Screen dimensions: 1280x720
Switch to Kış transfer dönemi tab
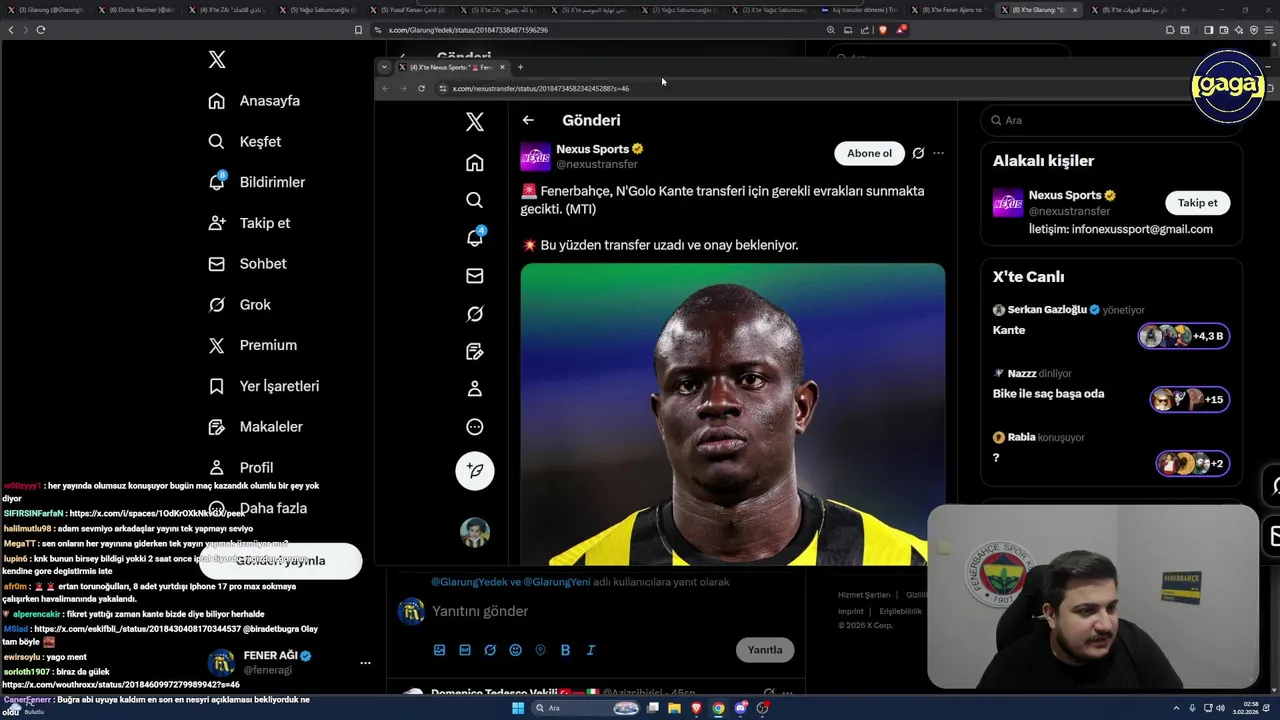857,10
